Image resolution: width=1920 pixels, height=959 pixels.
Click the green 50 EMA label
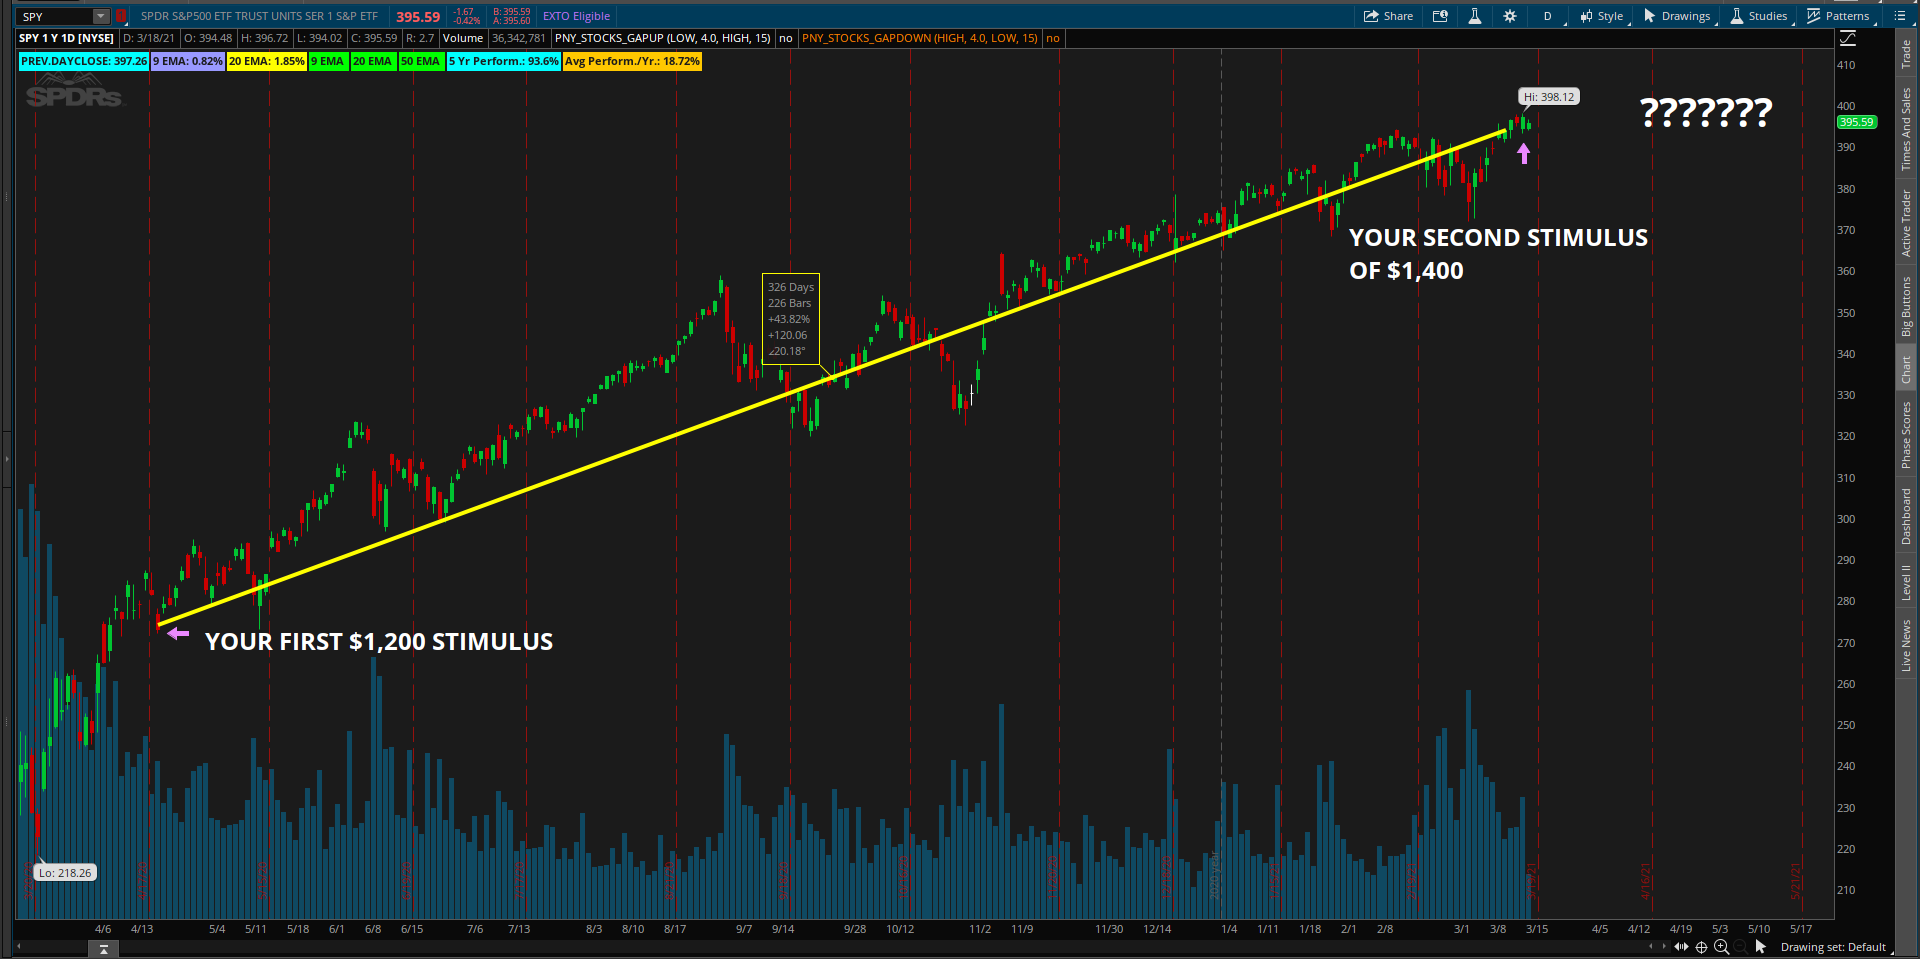coord(421,61)
